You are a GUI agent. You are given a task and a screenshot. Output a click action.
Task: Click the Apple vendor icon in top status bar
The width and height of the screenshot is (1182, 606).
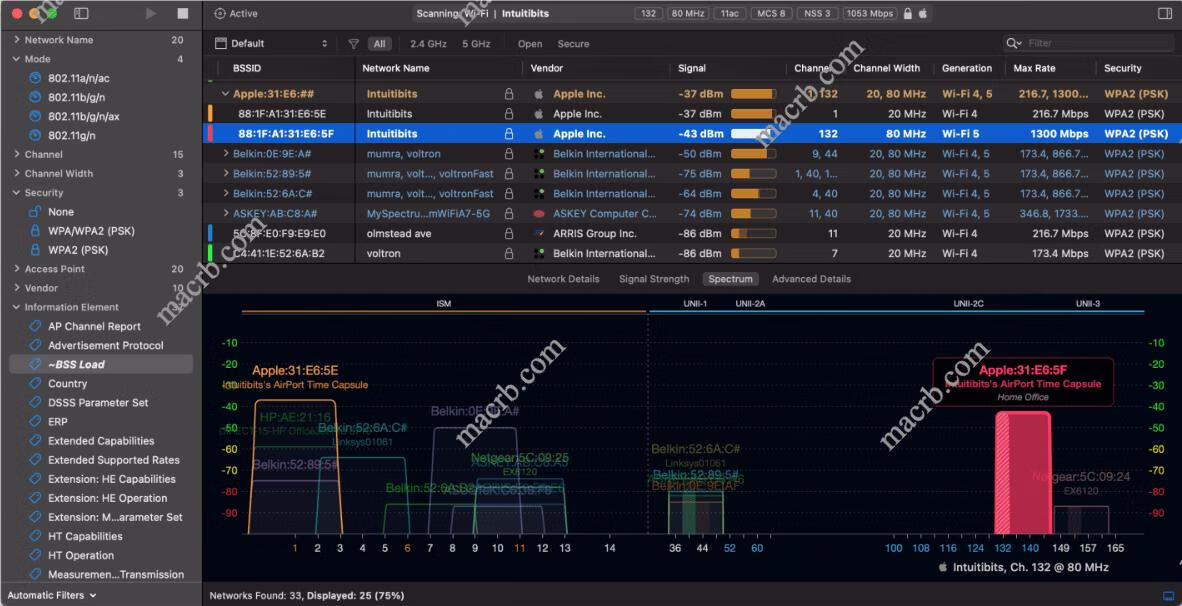pos(923,14)
